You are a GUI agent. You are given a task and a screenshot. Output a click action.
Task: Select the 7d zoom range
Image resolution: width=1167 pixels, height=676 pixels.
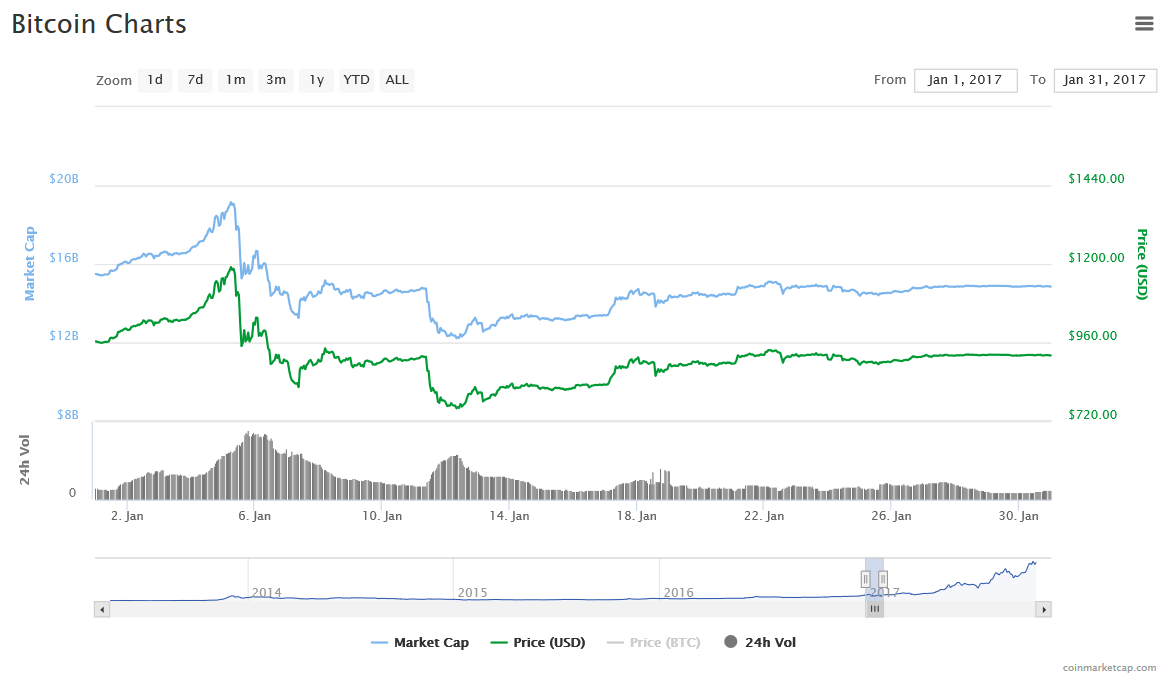[x=195, y=80]
